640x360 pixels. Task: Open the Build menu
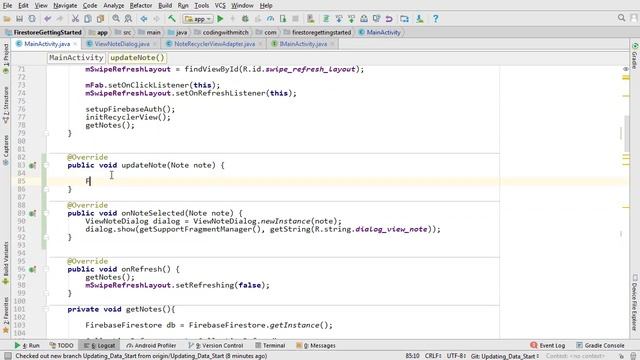click(x=165, y=6)
